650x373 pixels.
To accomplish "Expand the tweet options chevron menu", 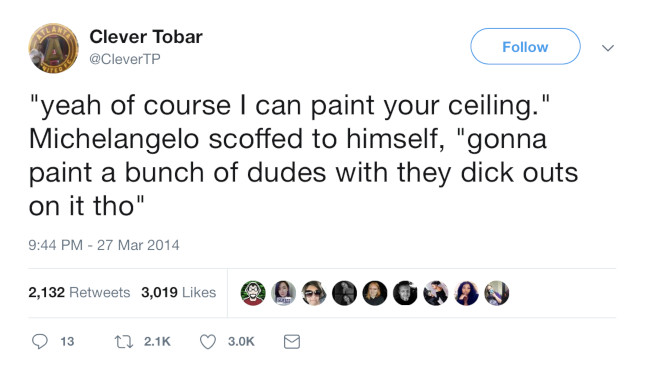I will 608,48.
